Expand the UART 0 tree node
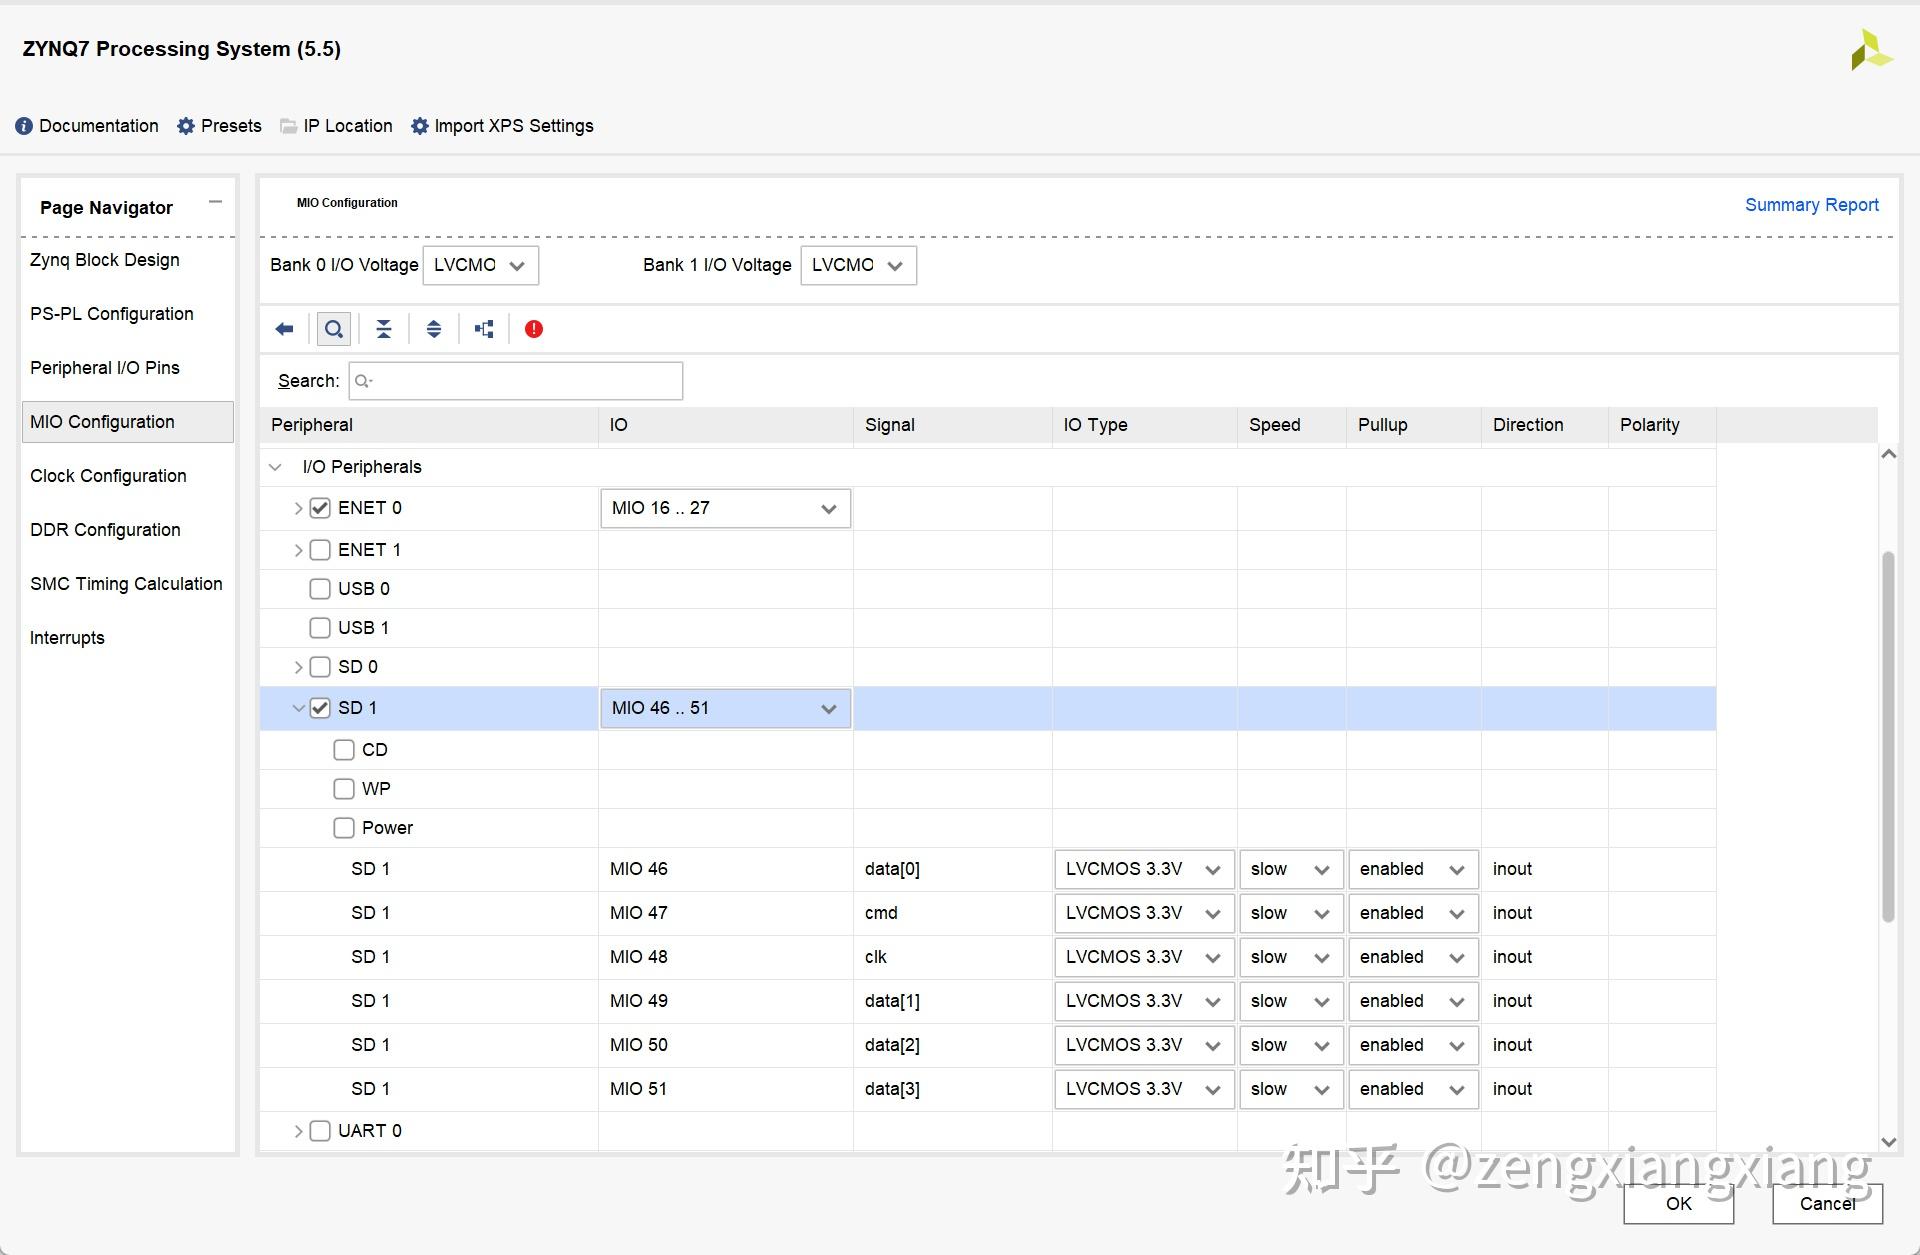This screenshot has height=1255, width=1920. coord(298,1131)
